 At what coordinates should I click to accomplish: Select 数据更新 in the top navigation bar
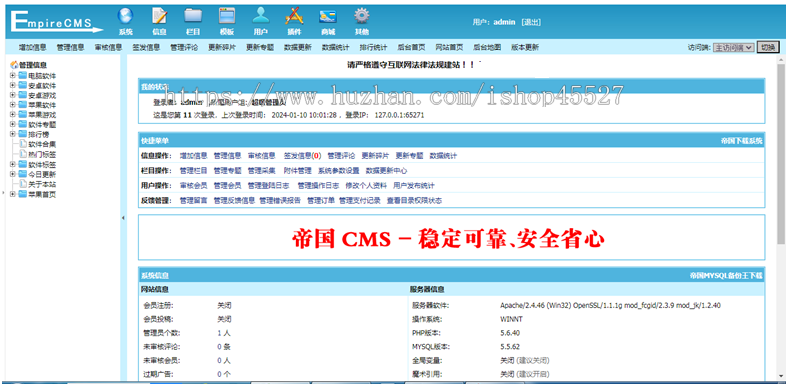click(x=298, y=47)
